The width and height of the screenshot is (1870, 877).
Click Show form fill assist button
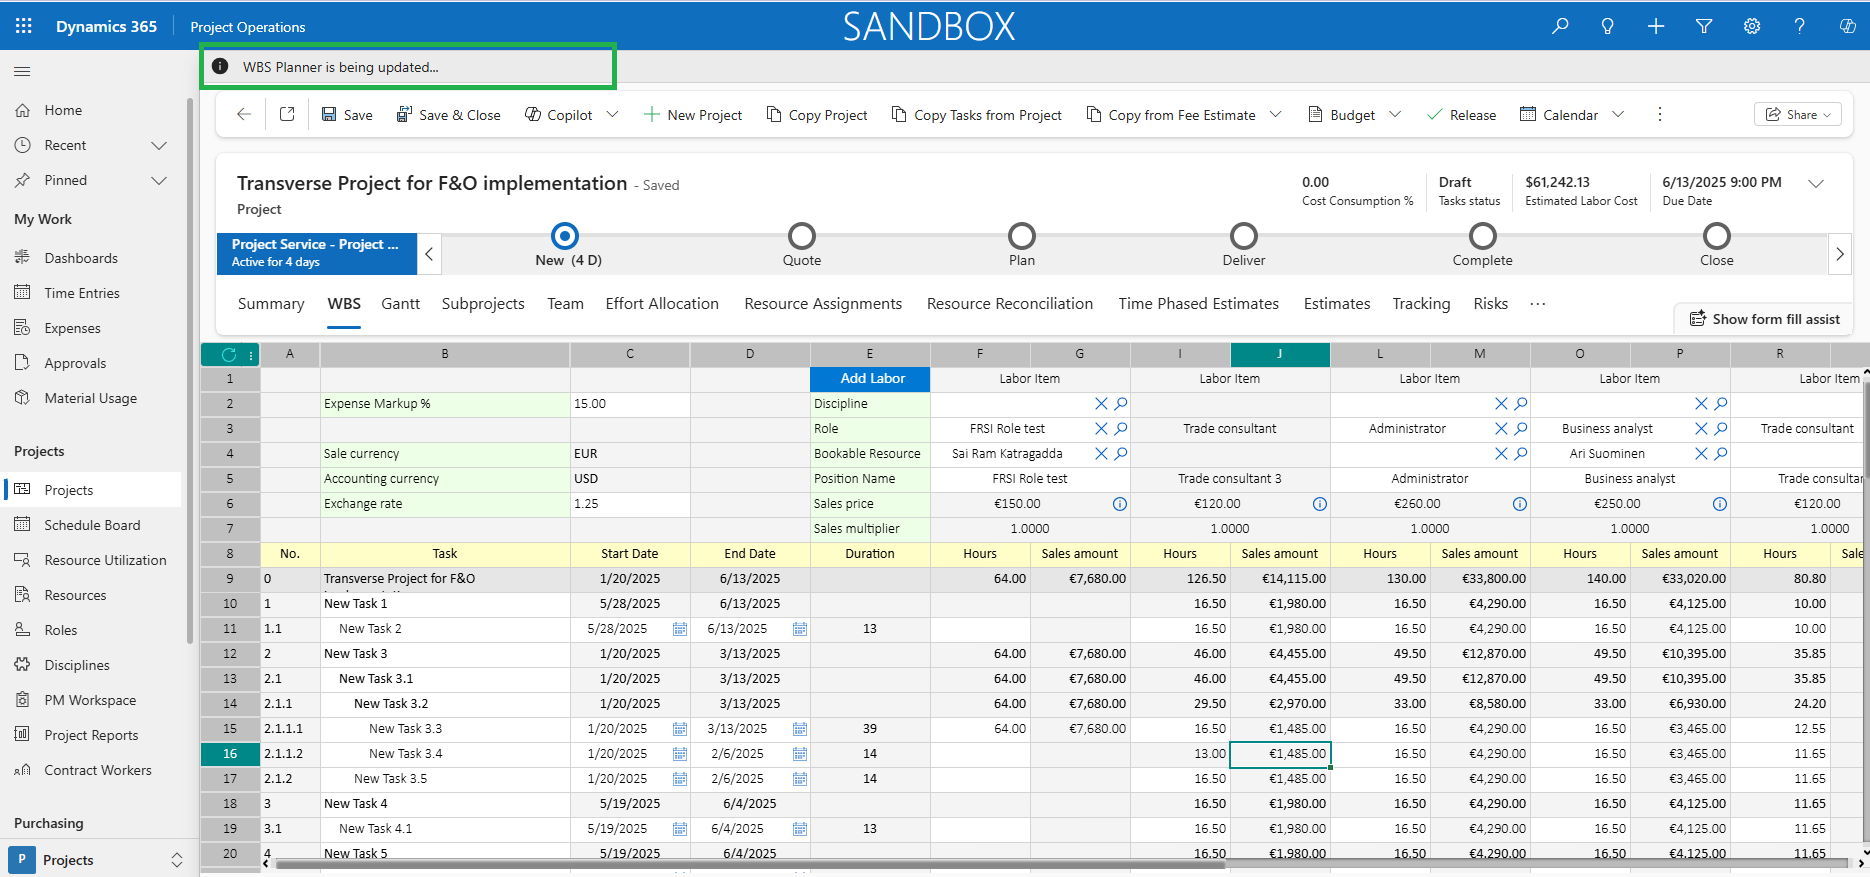coord(1765,319)
